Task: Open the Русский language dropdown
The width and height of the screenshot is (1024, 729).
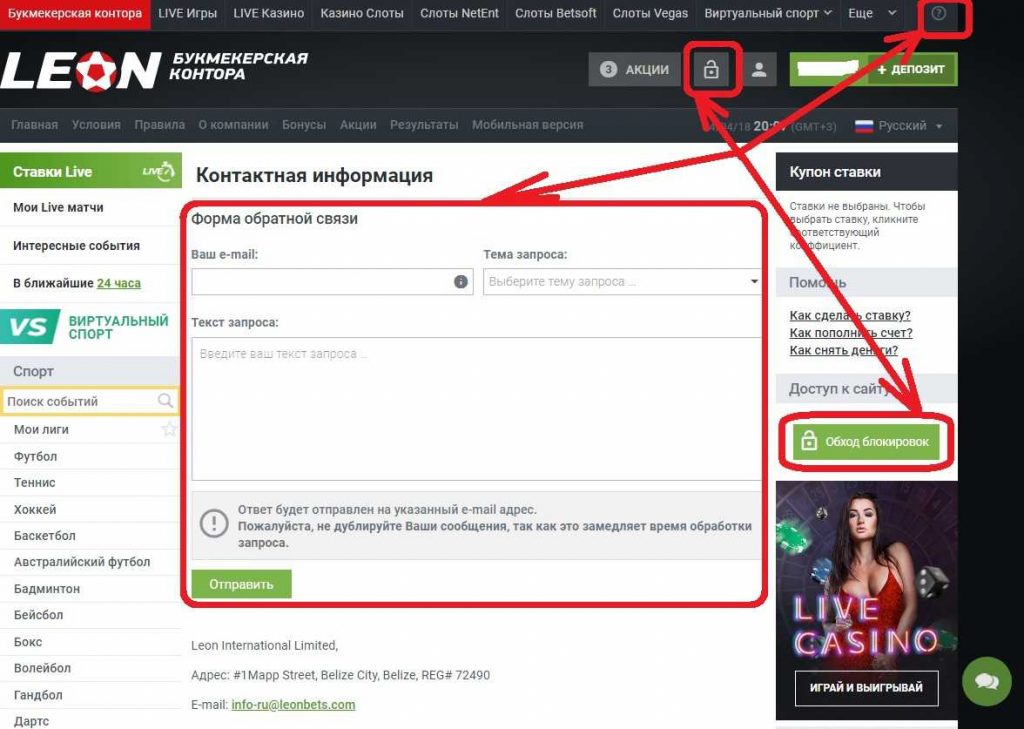Action: click(x=900, y=125)
